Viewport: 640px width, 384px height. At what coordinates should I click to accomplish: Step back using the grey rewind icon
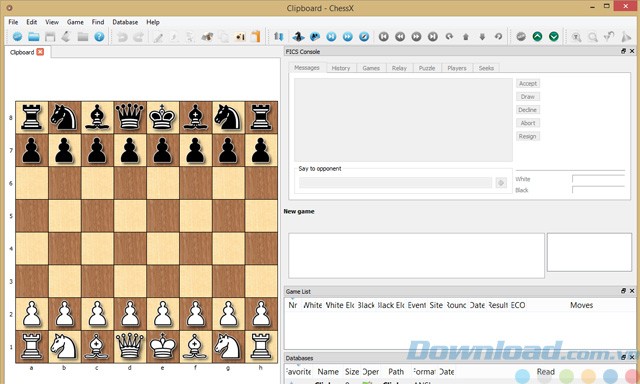400,37
